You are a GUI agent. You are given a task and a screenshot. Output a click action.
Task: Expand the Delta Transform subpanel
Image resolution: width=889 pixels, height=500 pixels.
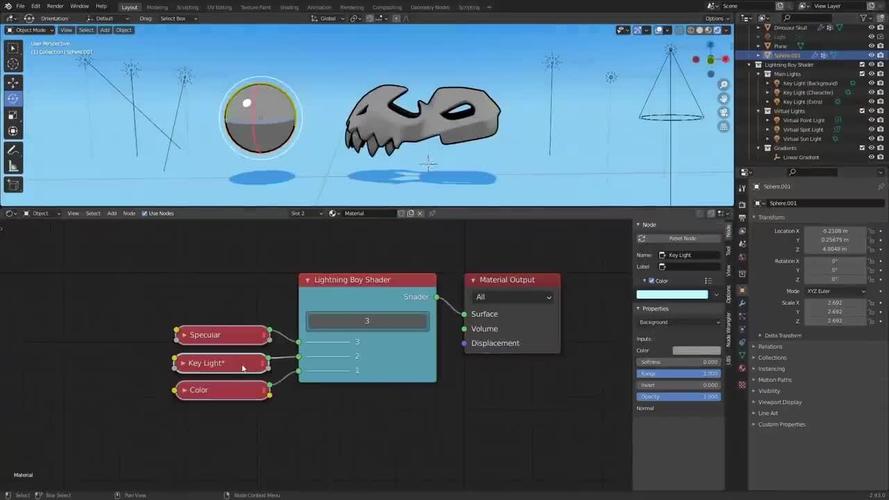click(782, 336)
